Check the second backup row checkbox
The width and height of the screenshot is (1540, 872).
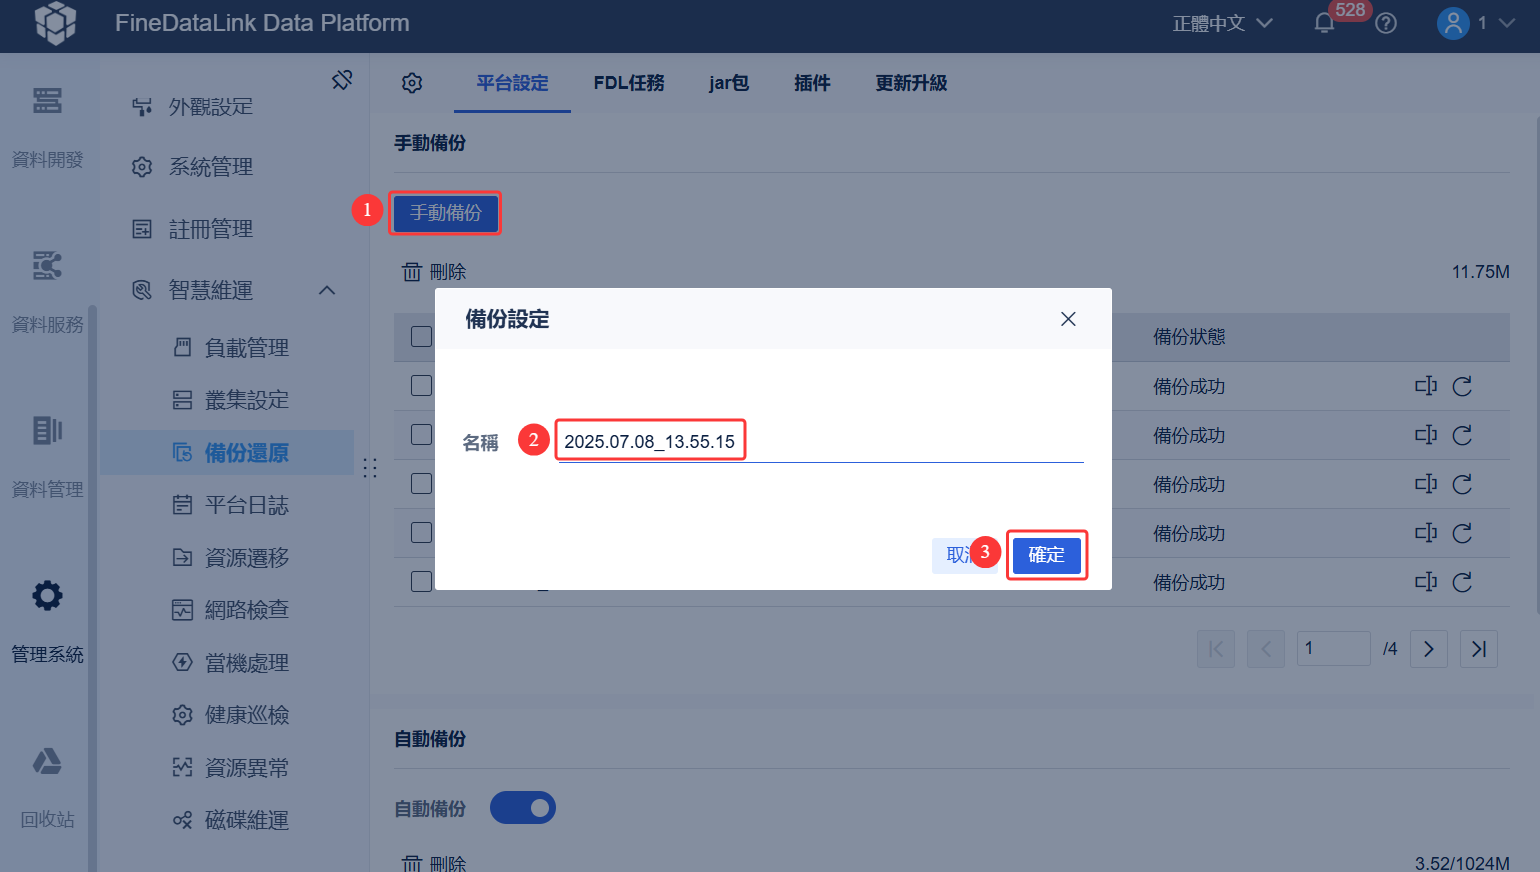[x=422, y=435]
